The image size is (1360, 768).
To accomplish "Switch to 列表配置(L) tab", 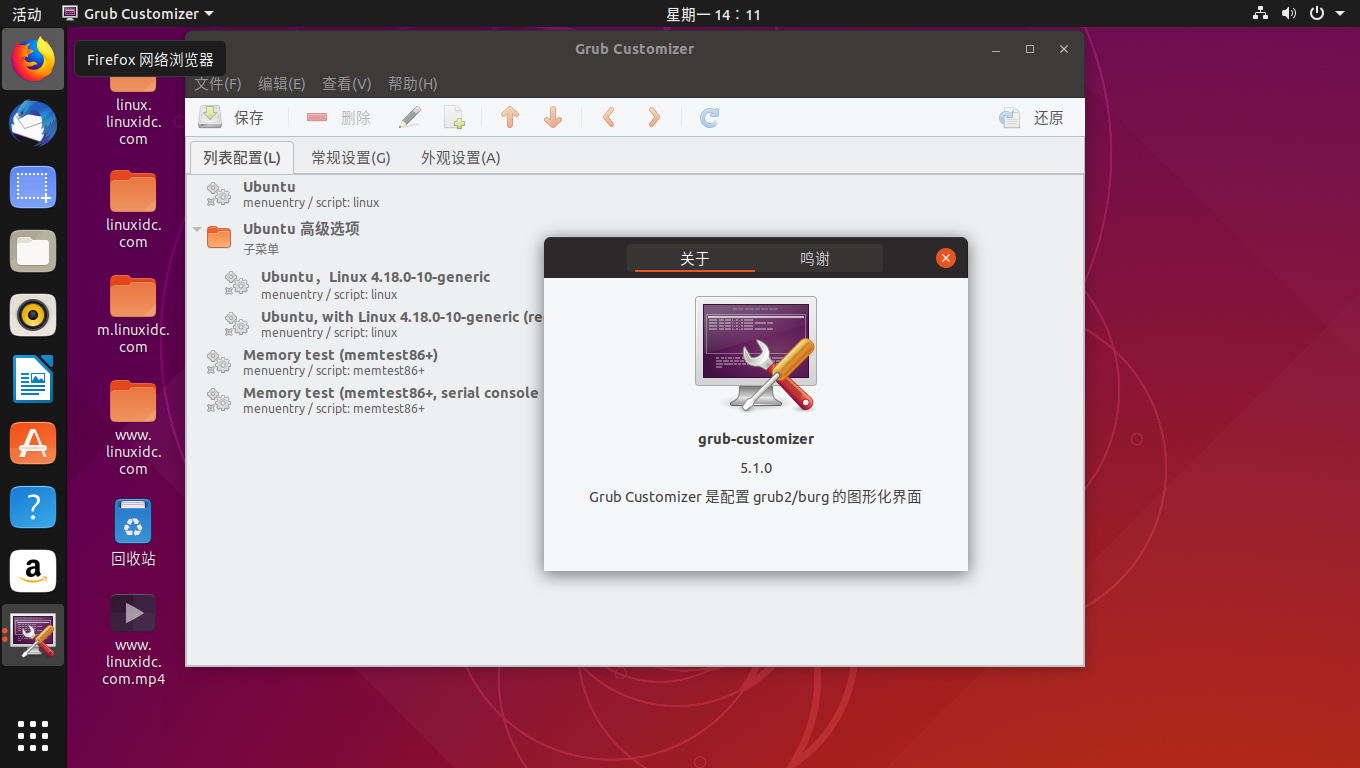I will click(242, 157).
